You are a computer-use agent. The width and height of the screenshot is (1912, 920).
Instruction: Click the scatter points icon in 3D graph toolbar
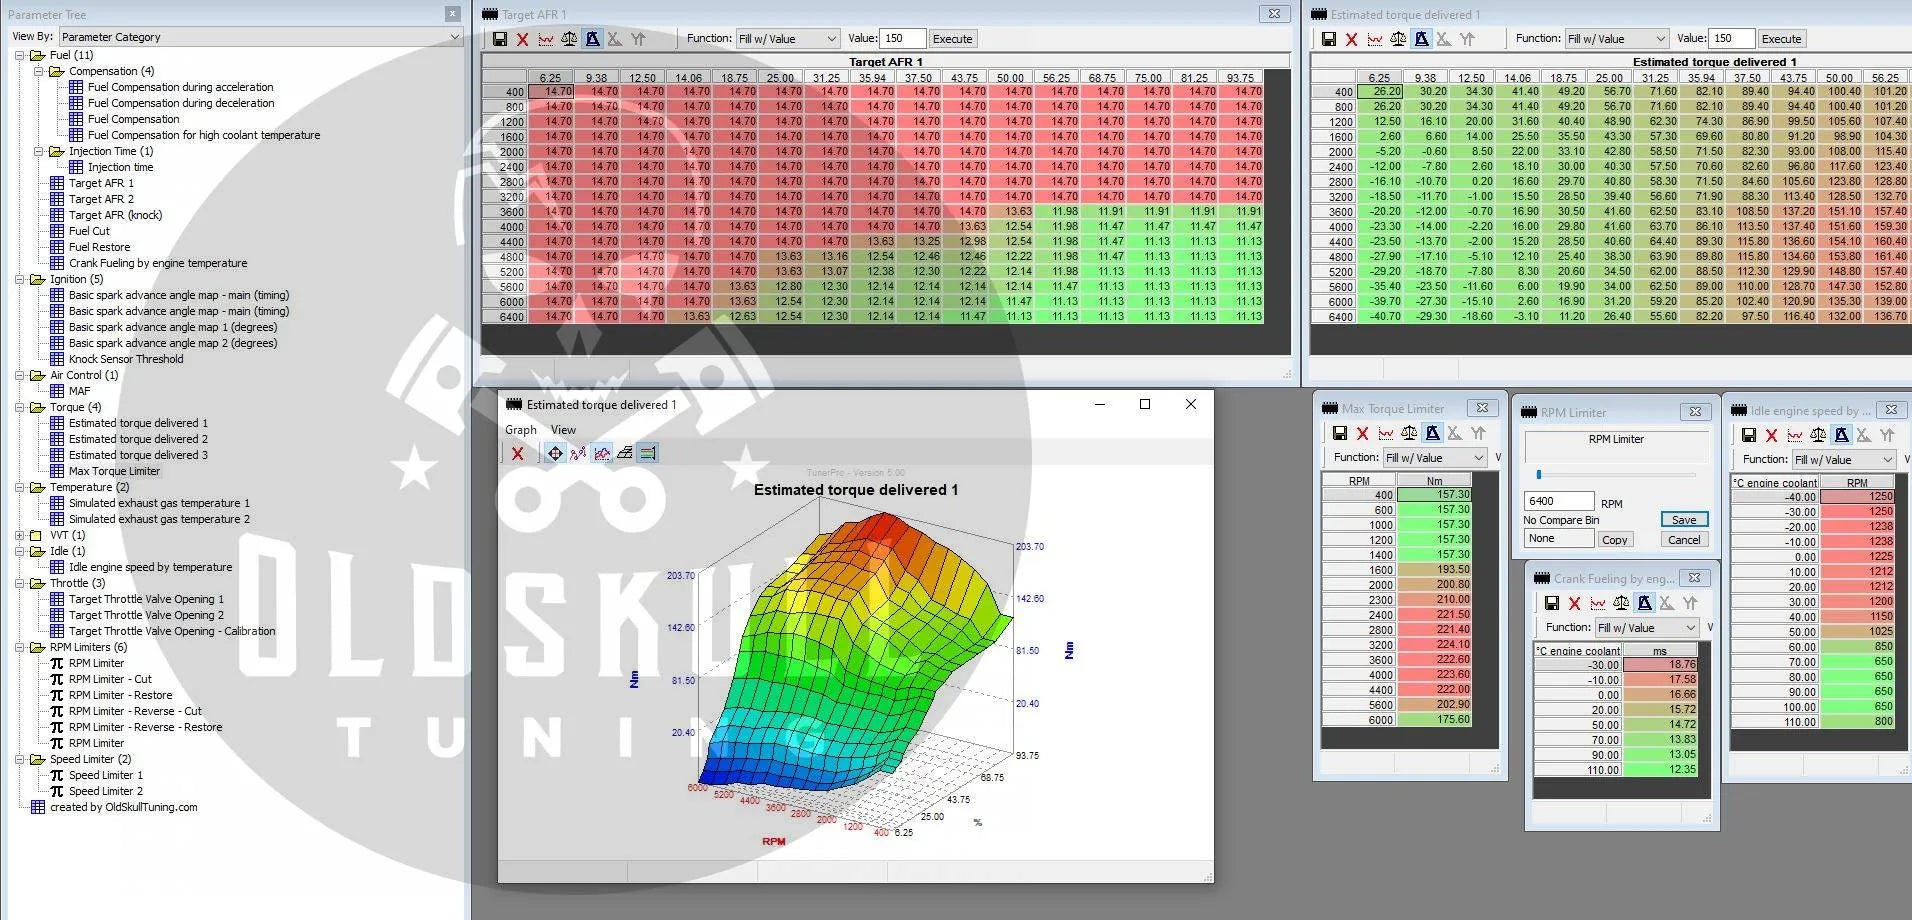coord(578,453)
